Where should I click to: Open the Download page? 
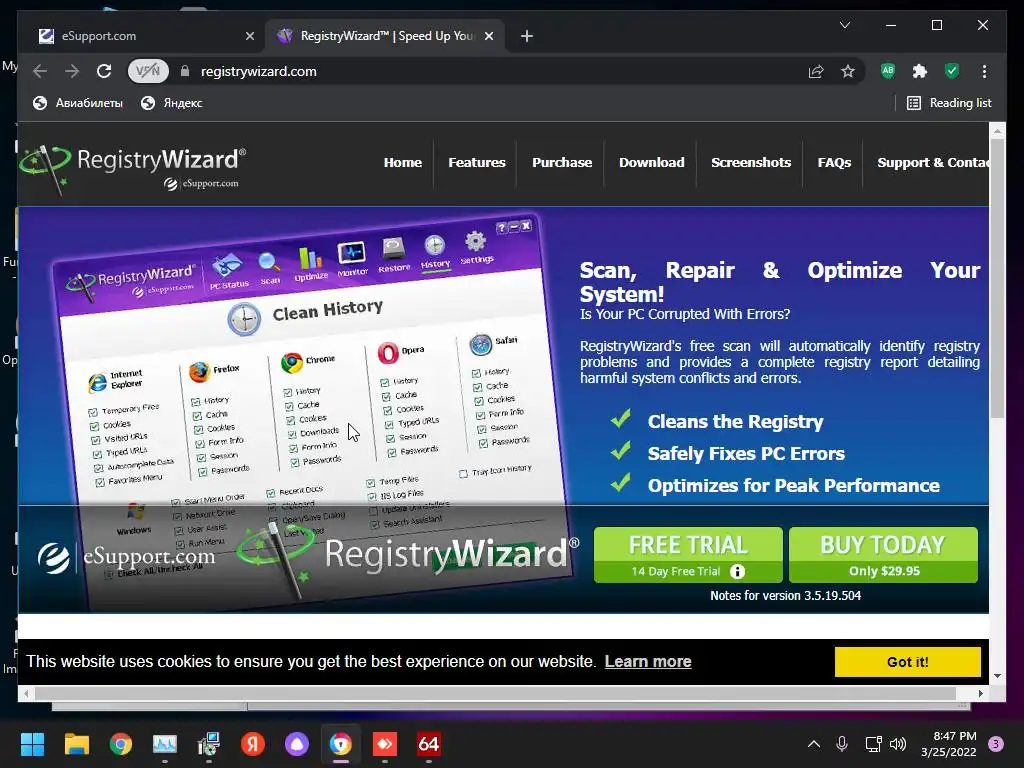pos(652,163)
